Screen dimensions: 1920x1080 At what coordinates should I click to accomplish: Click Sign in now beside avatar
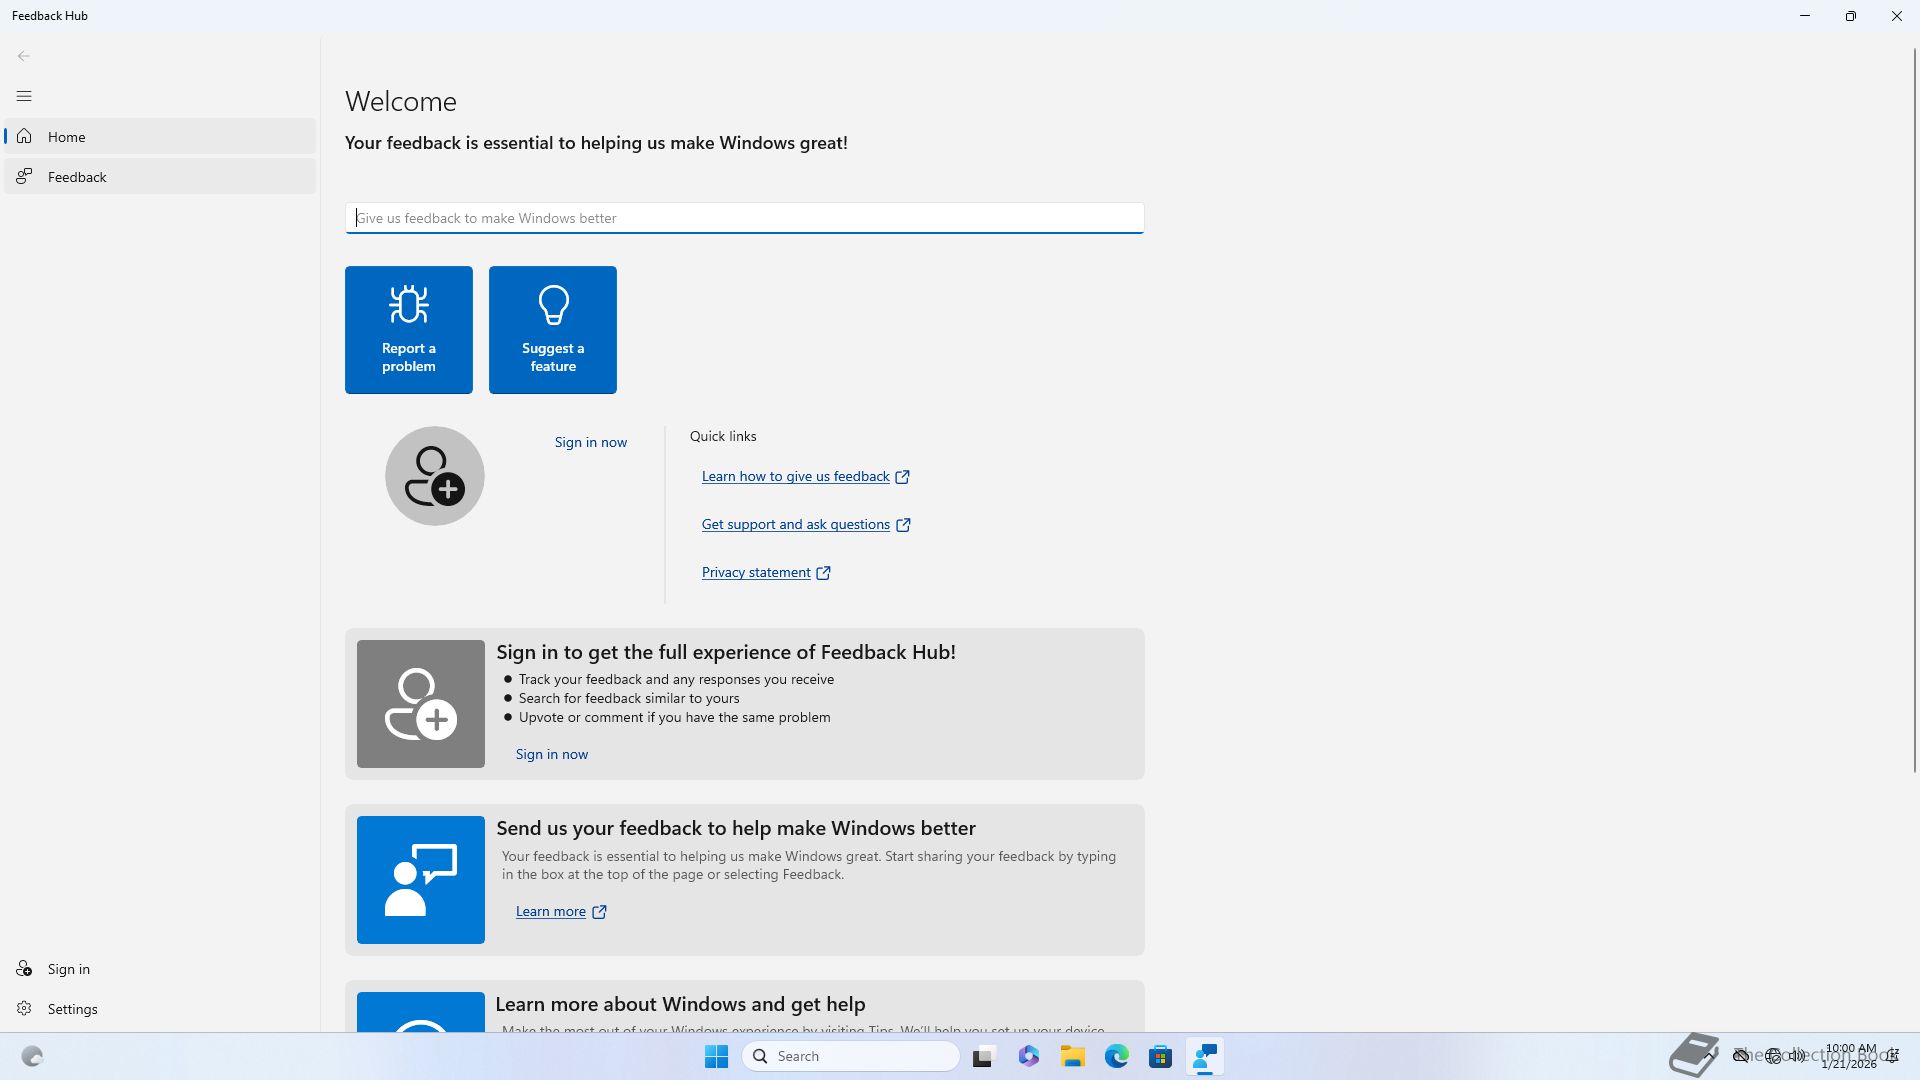[590, 442]
